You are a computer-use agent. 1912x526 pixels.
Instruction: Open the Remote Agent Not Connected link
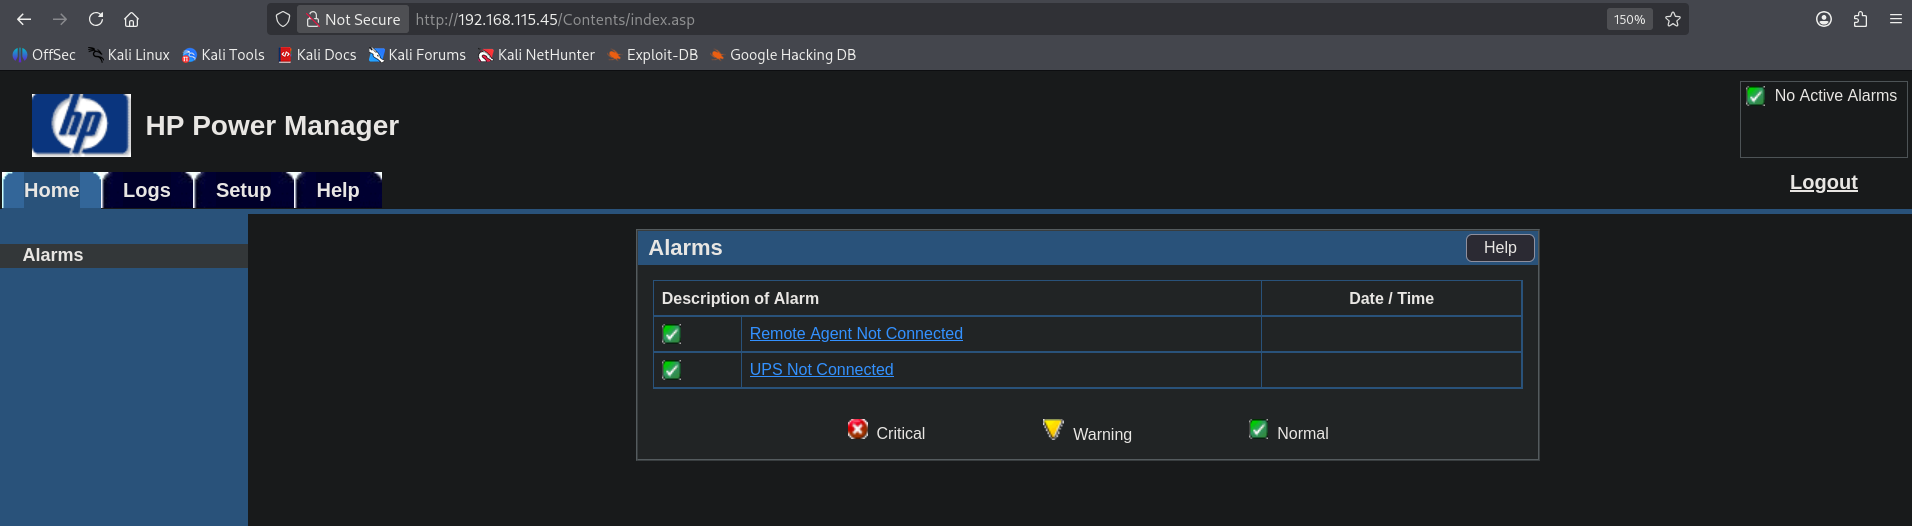point(856,334)
